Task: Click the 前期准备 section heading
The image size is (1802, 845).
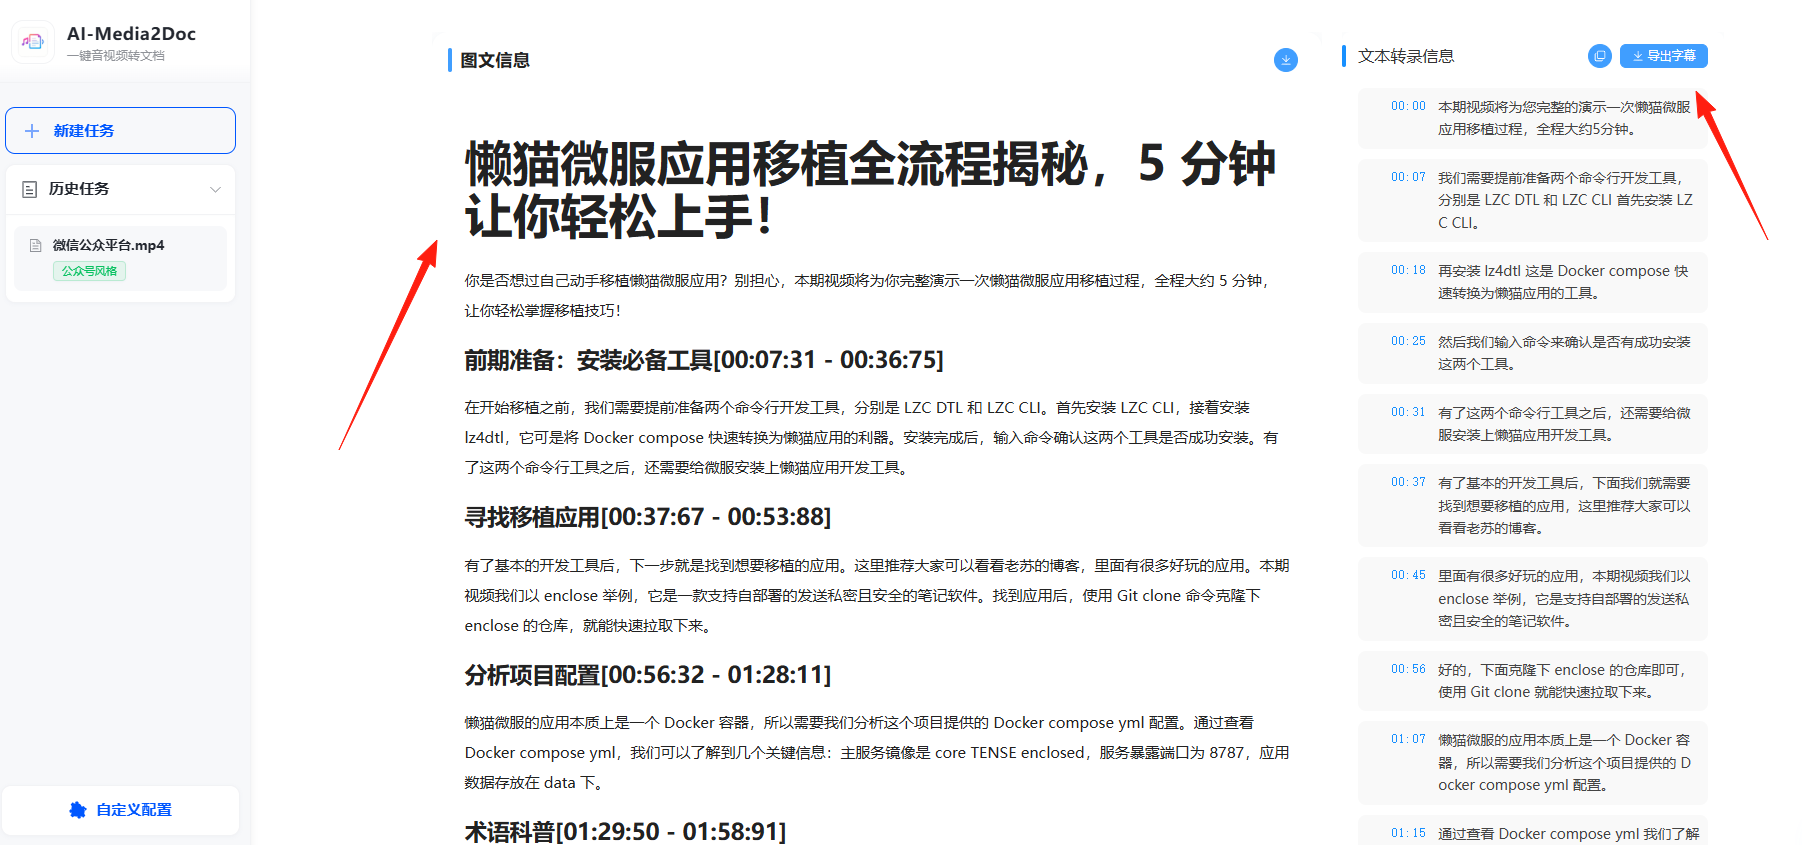Action: (x=704, y=360)
